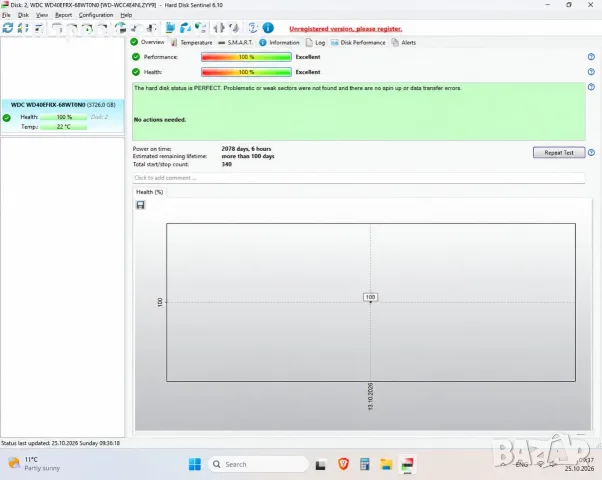Open Brave browser from taskbar
Image resolution: width=602 pixels, height=480 pixels.
click(x=343, y=464)
